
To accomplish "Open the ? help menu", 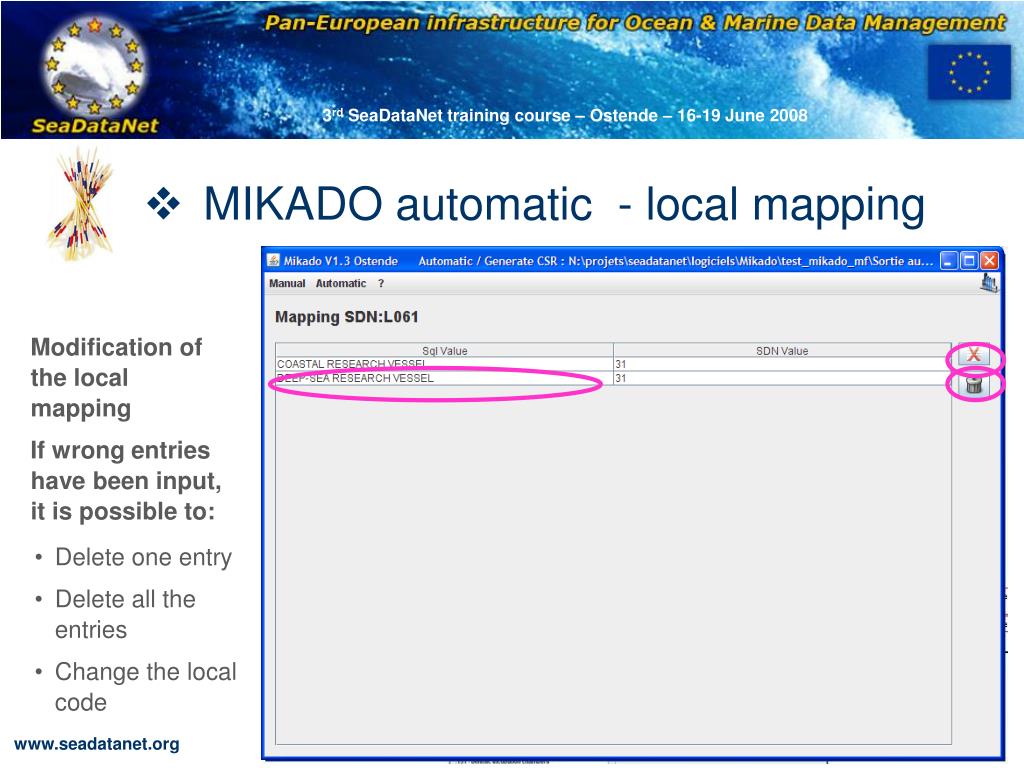I will click(x=381, y=283).
